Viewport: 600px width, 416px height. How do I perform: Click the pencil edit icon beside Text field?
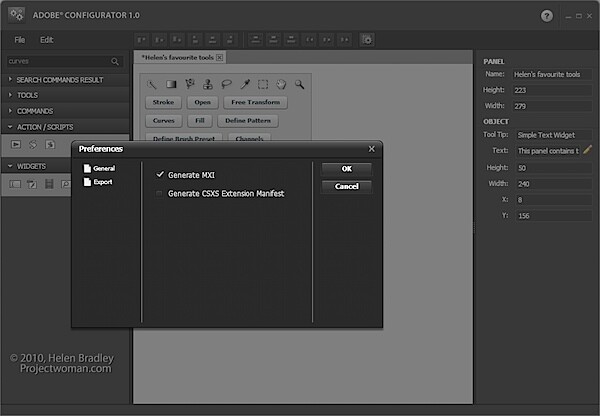pyautogui.click(x=587, y=150)
